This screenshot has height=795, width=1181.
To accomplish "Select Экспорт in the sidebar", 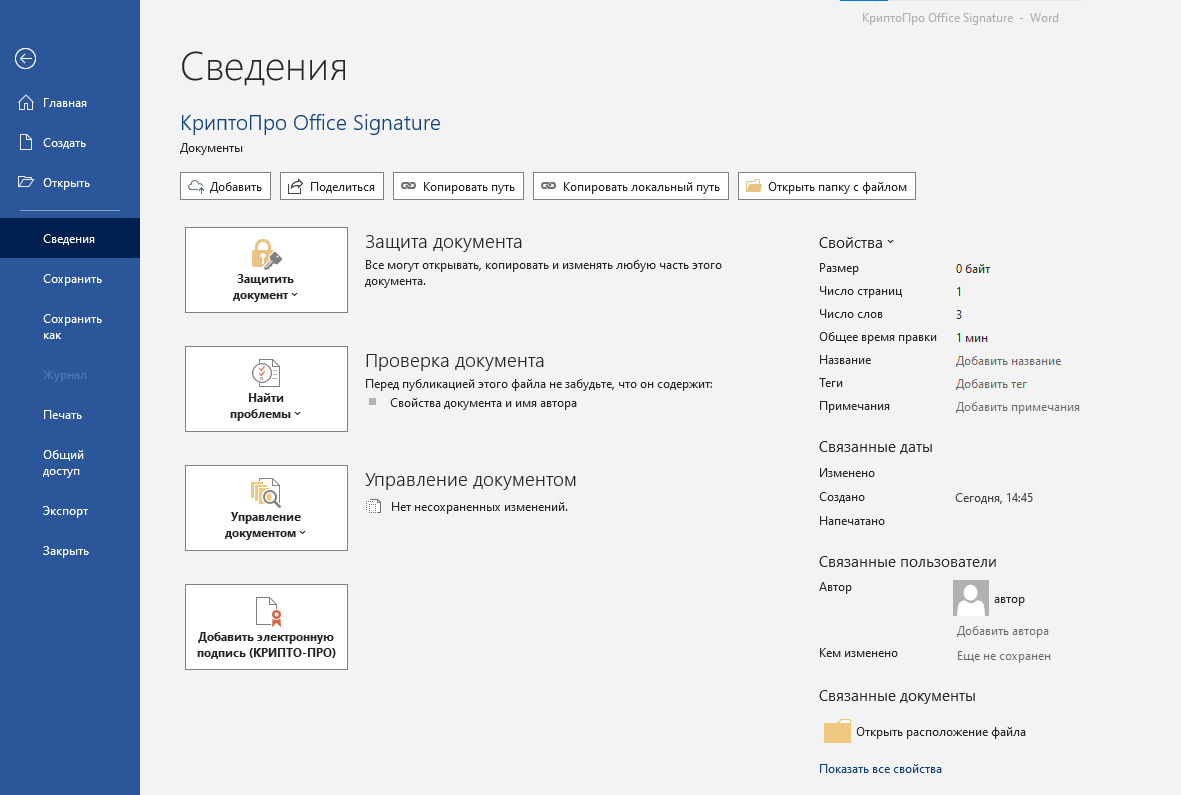I will [x=65, y=511].
